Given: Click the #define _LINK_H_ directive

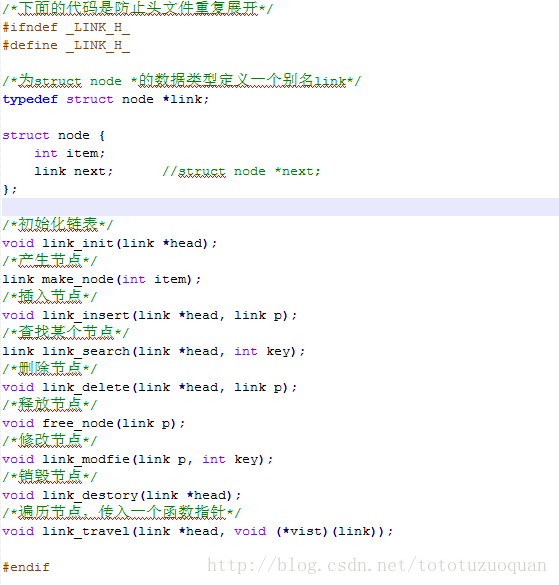Looking at the screenshot, I should pos(66,46).
